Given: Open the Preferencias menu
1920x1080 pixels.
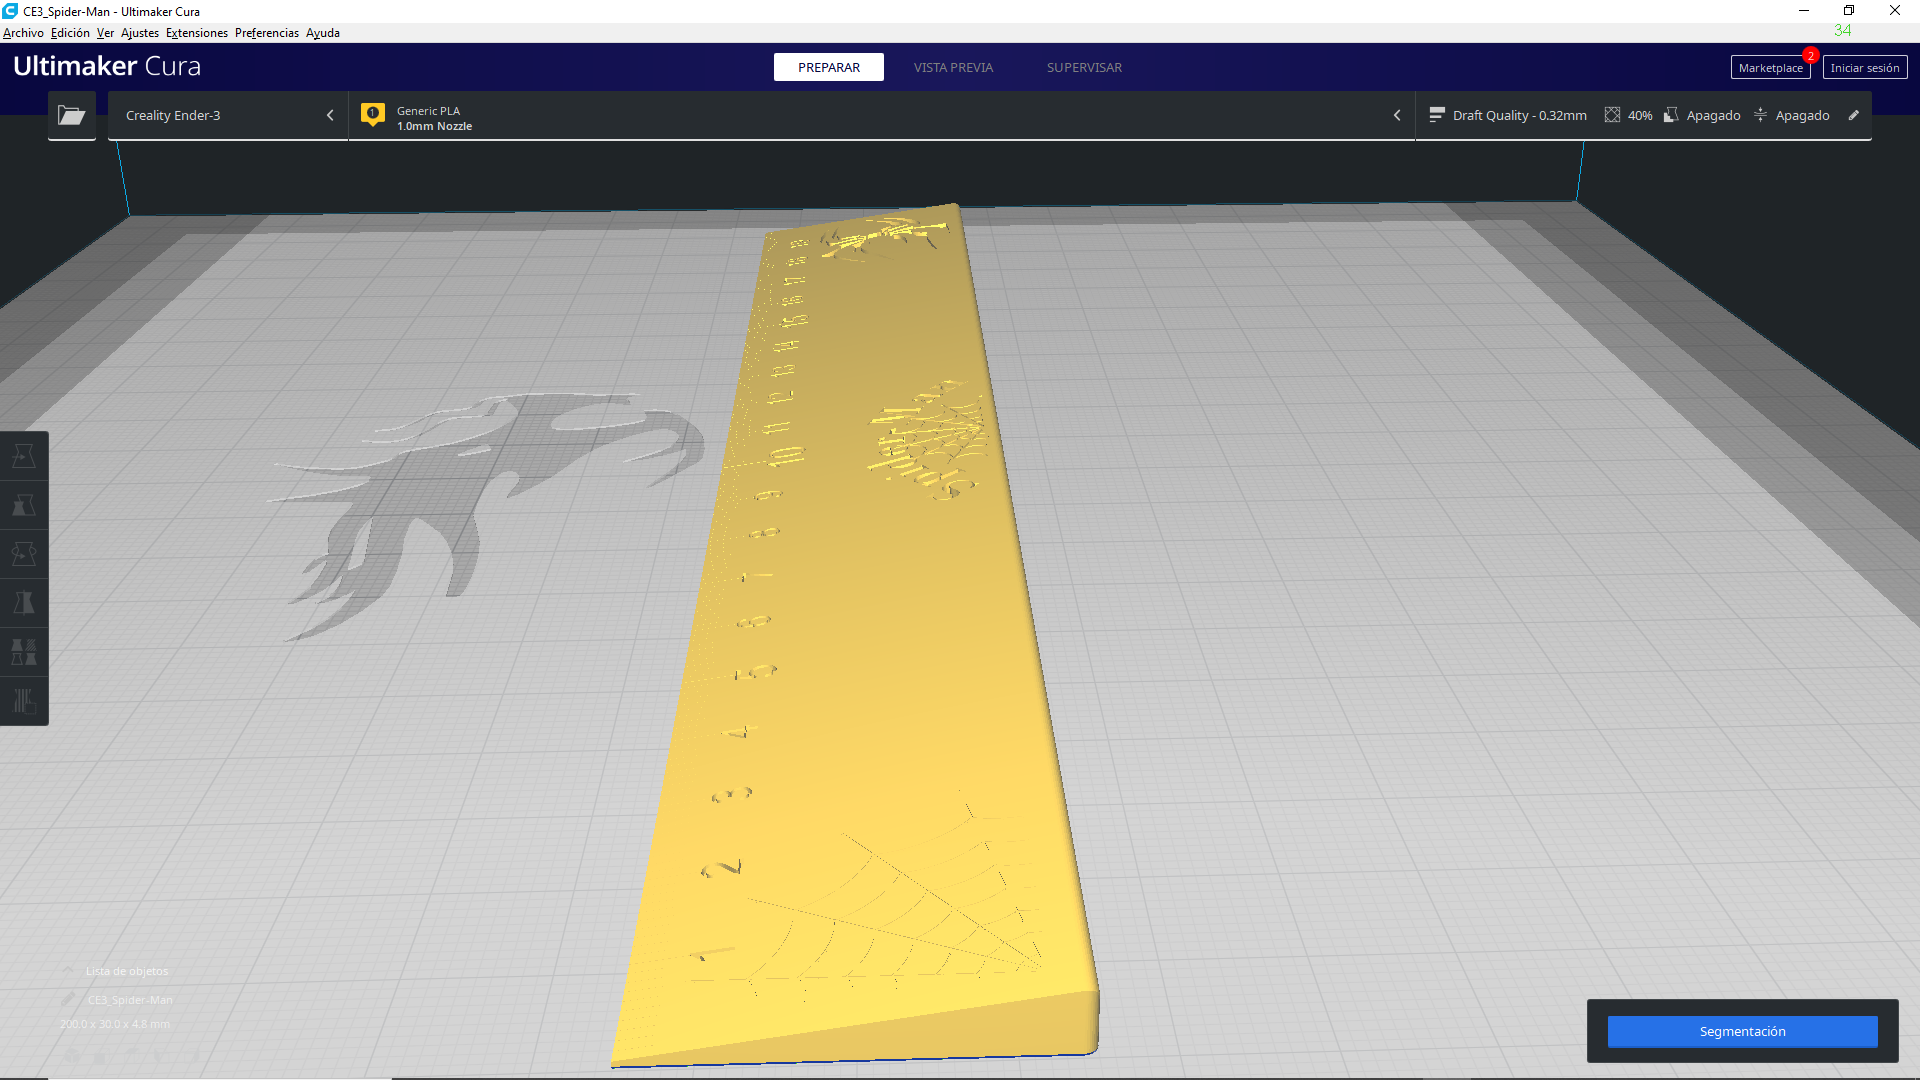Looking at the screenshot, I should 266,32.
